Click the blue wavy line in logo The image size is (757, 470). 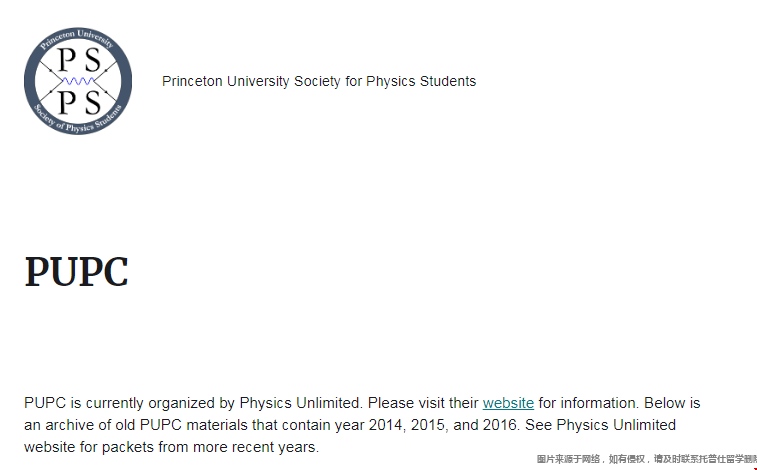(x=78, y=81)
